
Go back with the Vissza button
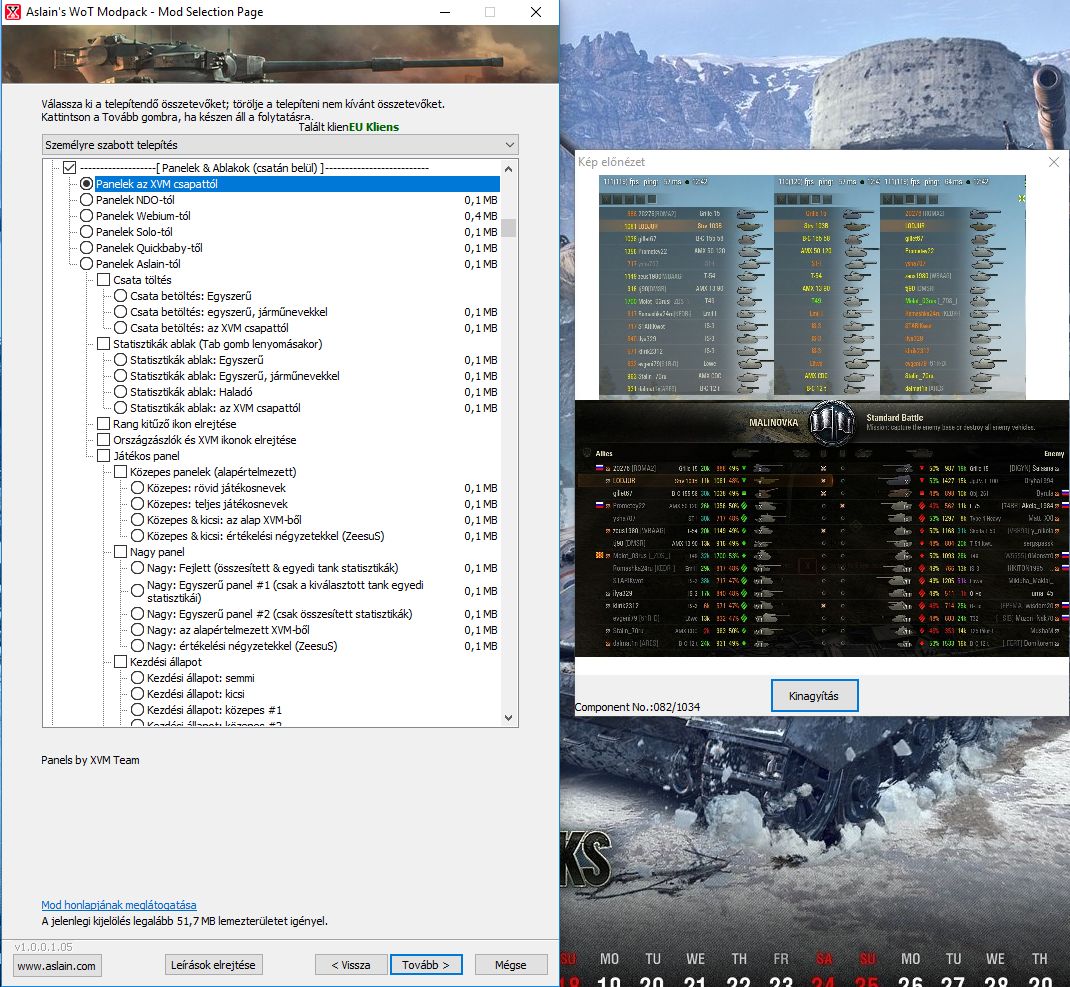tap(351, 965)
